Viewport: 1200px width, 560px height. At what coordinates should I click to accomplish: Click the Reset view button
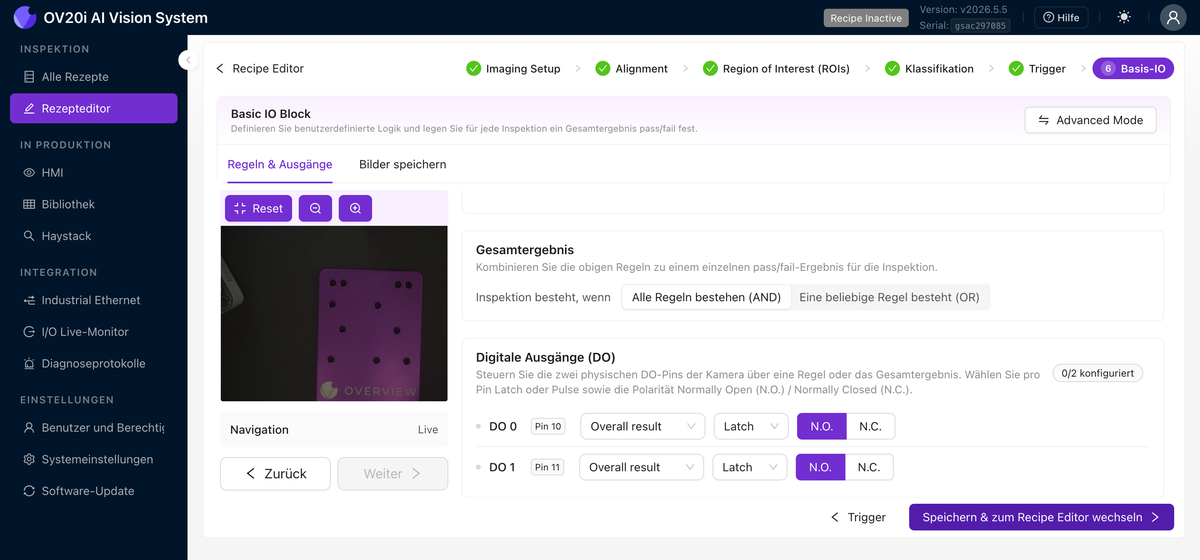[258, 208]
